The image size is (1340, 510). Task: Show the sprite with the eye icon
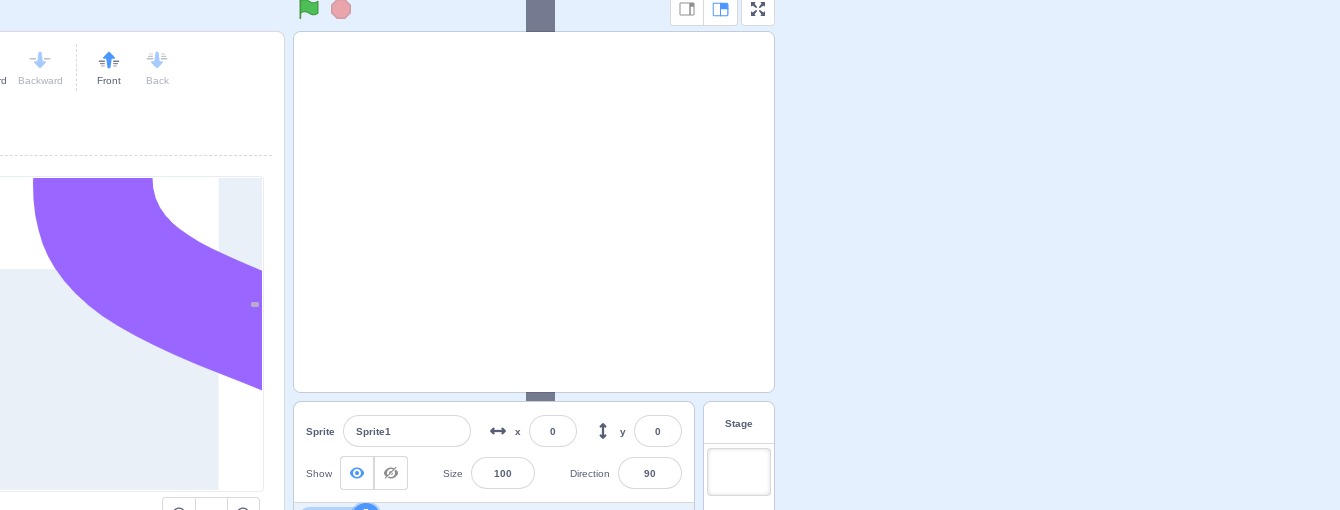[357, 473]
